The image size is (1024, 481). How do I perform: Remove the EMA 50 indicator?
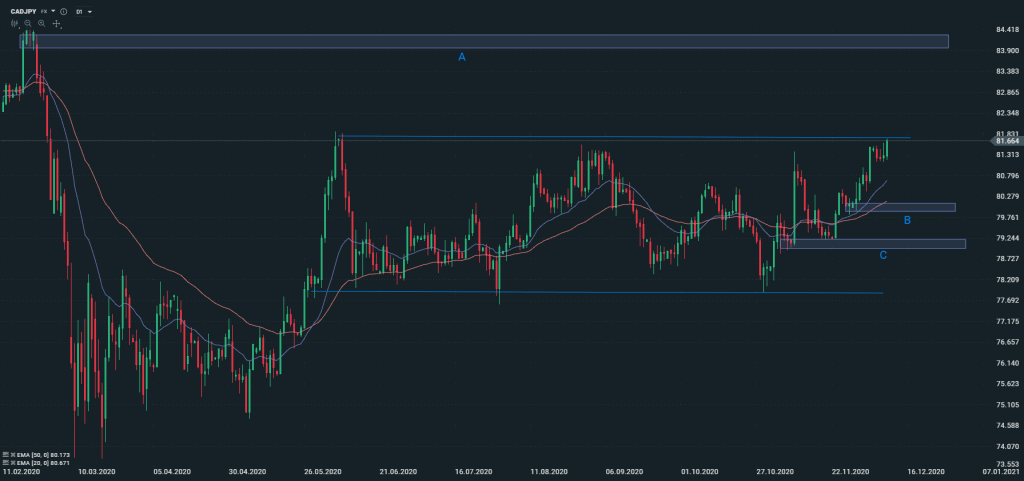click(x=13, y=454)
